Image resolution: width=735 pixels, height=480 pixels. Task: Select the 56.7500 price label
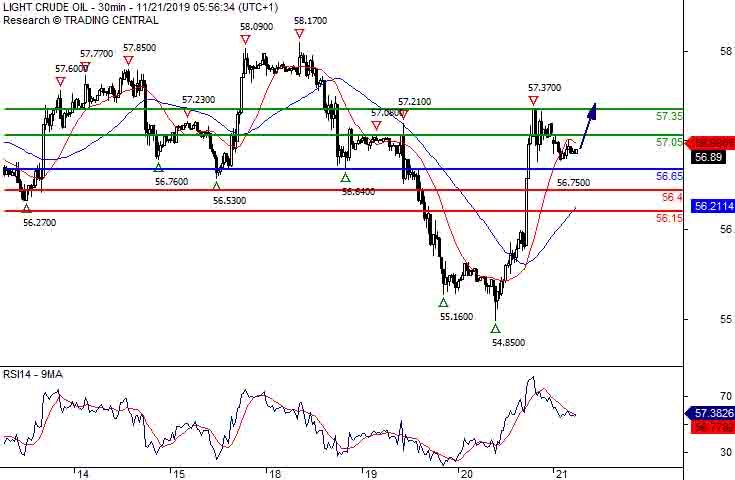click(573, 183)
